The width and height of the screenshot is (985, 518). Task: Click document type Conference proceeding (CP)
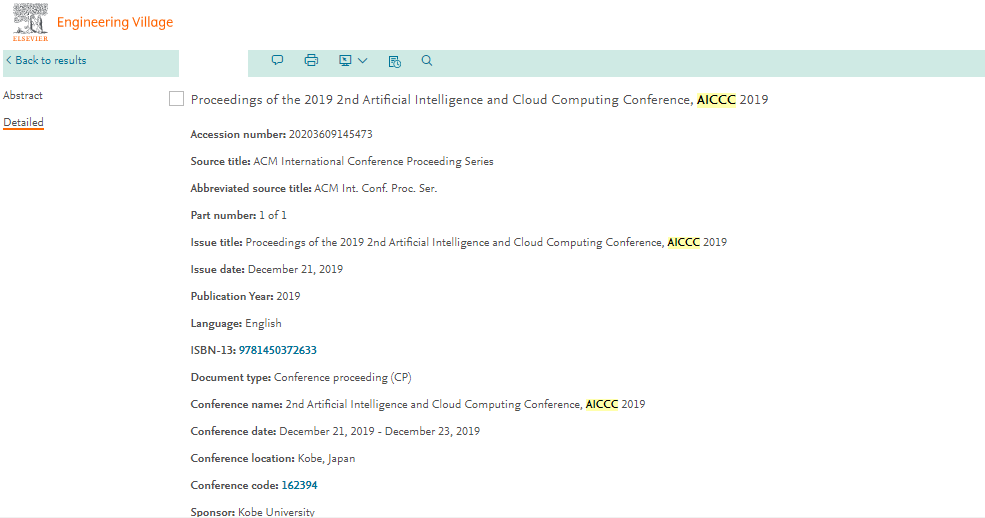tap(342, 377)
